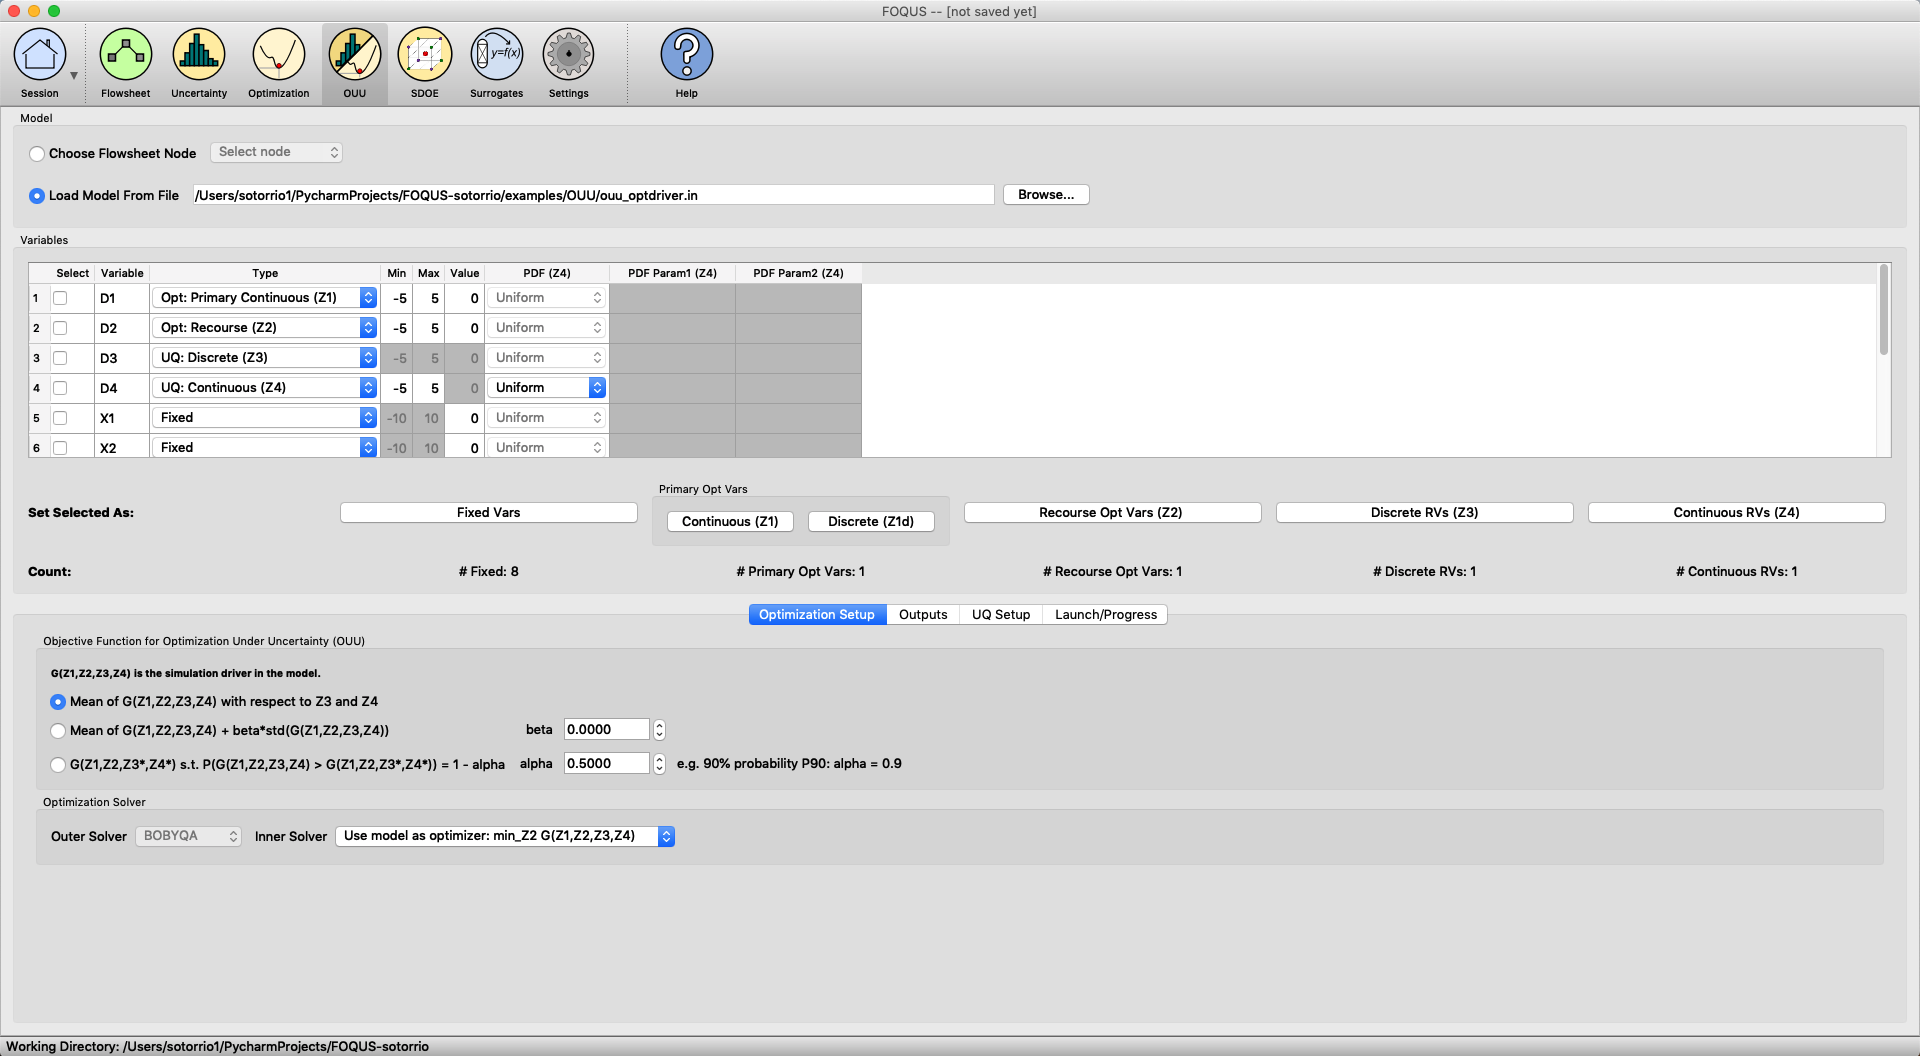Open the Type dropdown for variable D3
Image resolution: width=1920 pixels, height=1056 pixels.
[x=266, y=358]
